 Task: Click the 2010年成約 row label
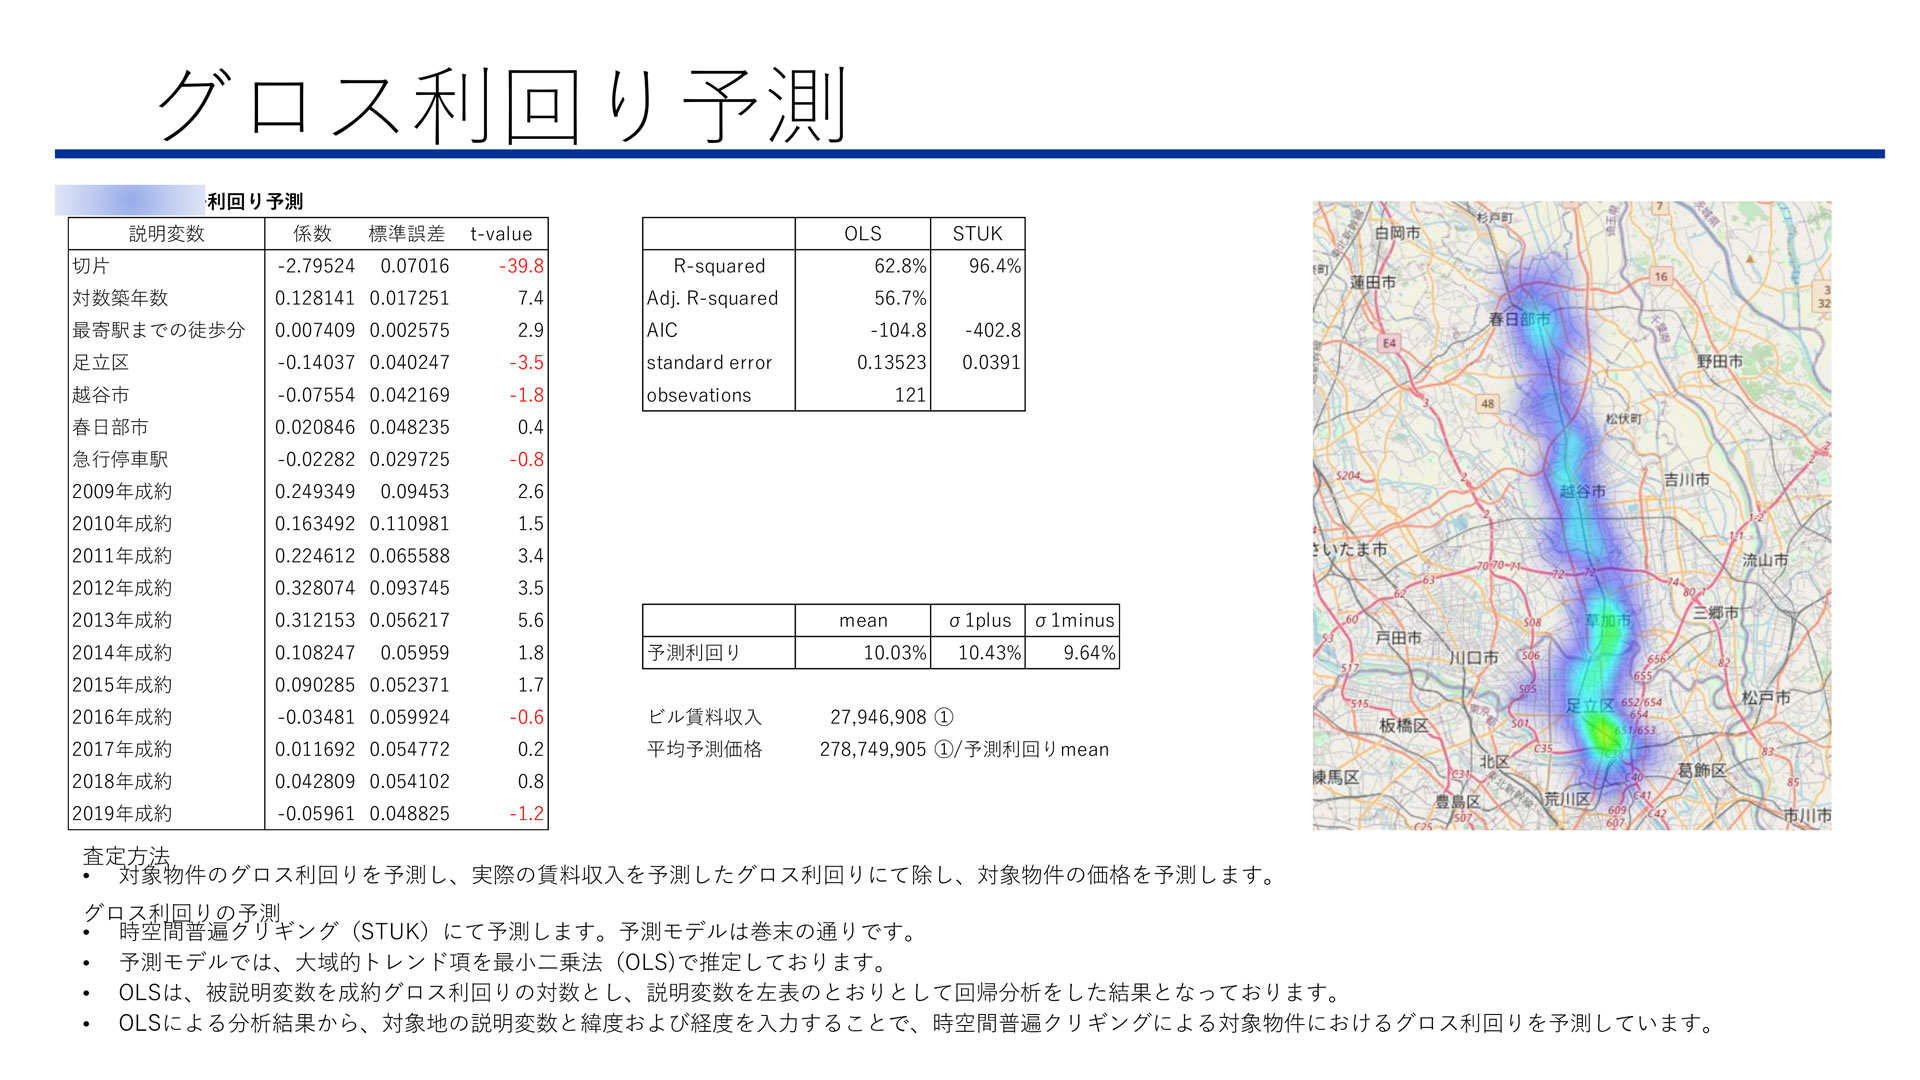tap(122, 523)
